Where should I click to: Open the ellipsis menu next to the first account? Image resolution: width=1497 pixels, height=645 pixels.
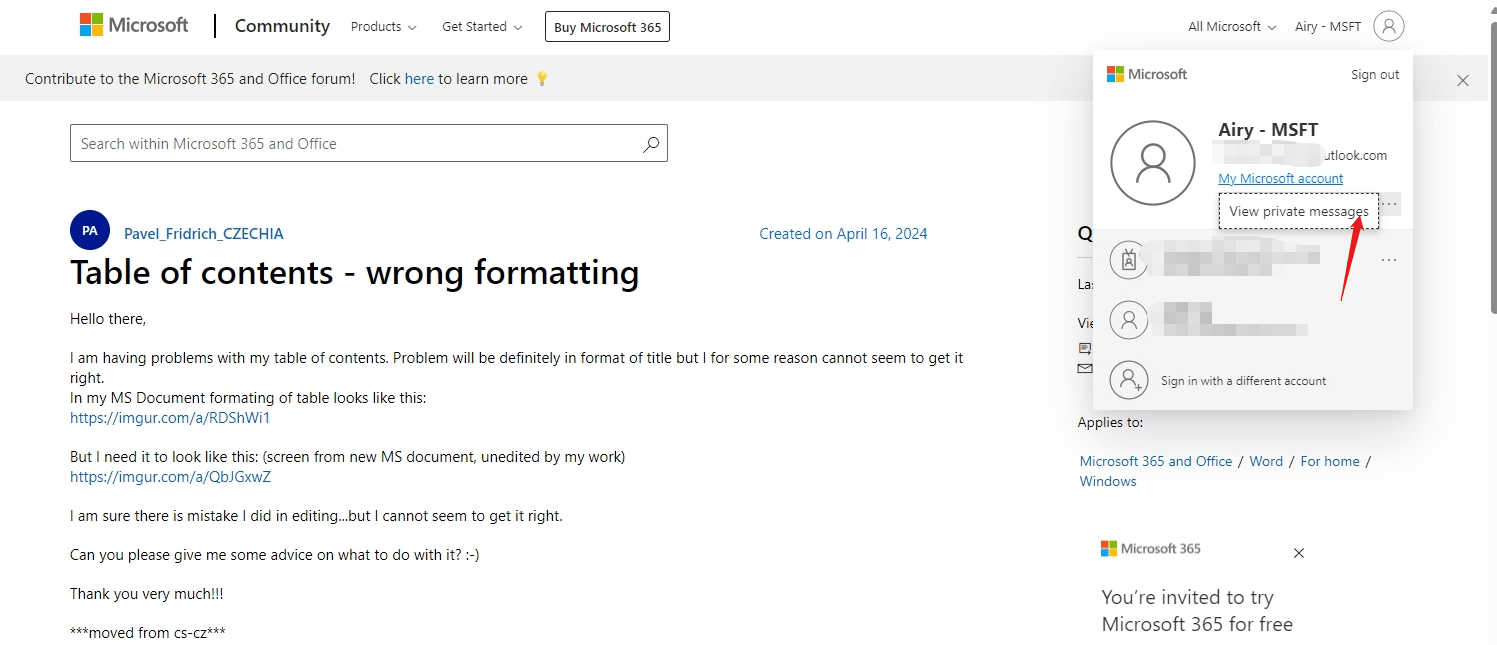point(1388,259)
